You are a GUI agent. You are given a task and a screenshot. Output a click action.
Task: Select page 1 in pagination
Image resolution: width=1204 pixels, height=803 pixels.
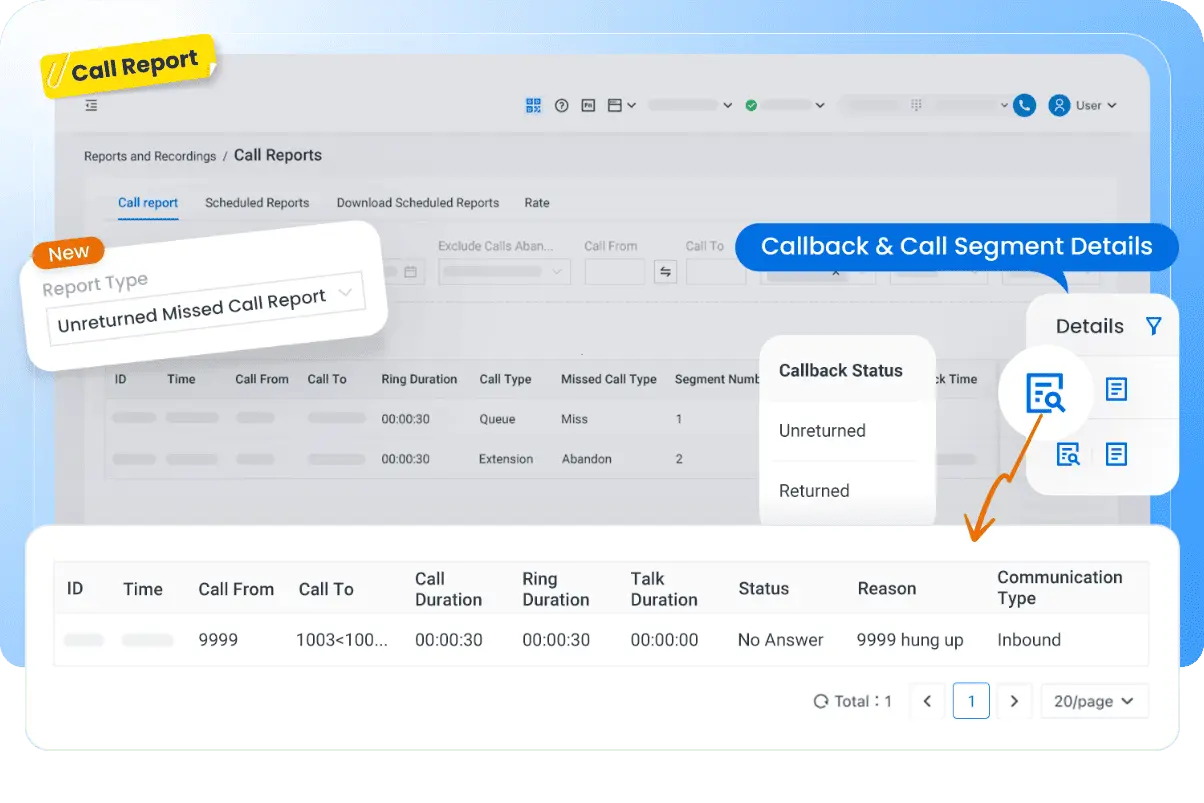tap(971, 701)
